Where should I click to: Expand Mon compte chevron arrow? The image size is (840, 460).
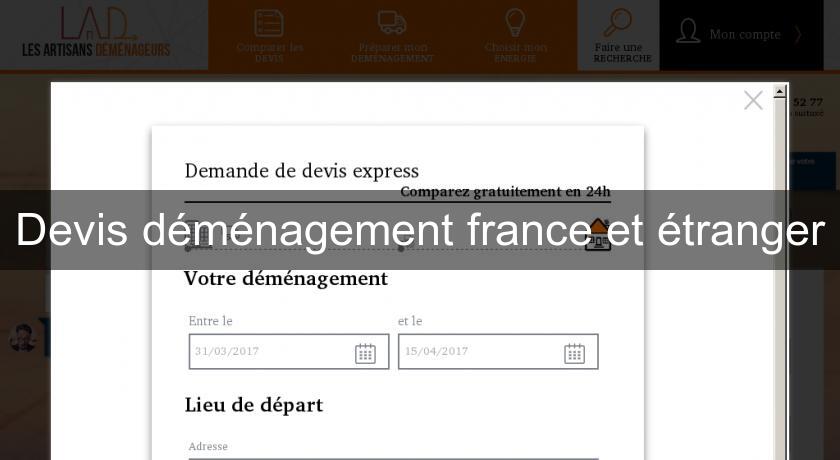coord(798,34)
